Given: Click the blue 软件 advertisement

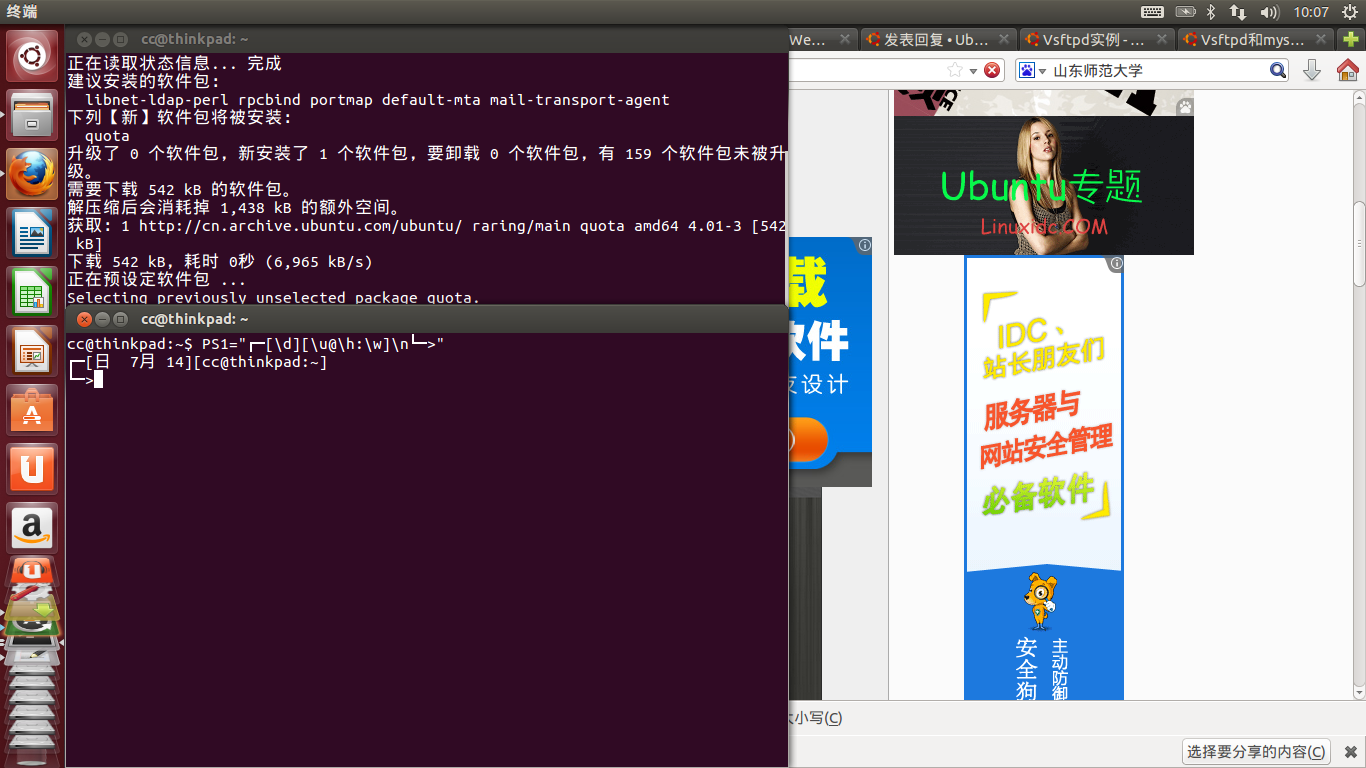Looking at the screenshot, I should point(830,362).
